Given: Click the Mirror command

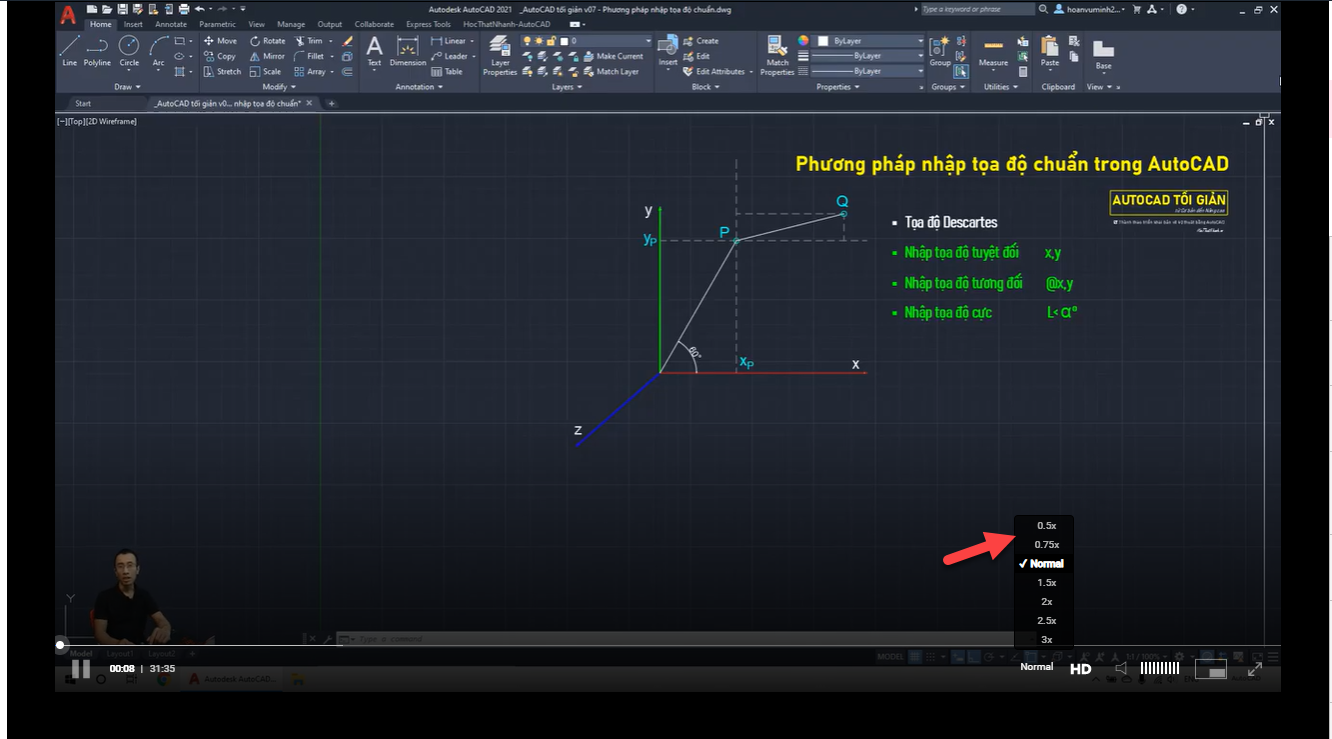Looking at the screenshot, I should pyautogui.click(x=267, y=56).
